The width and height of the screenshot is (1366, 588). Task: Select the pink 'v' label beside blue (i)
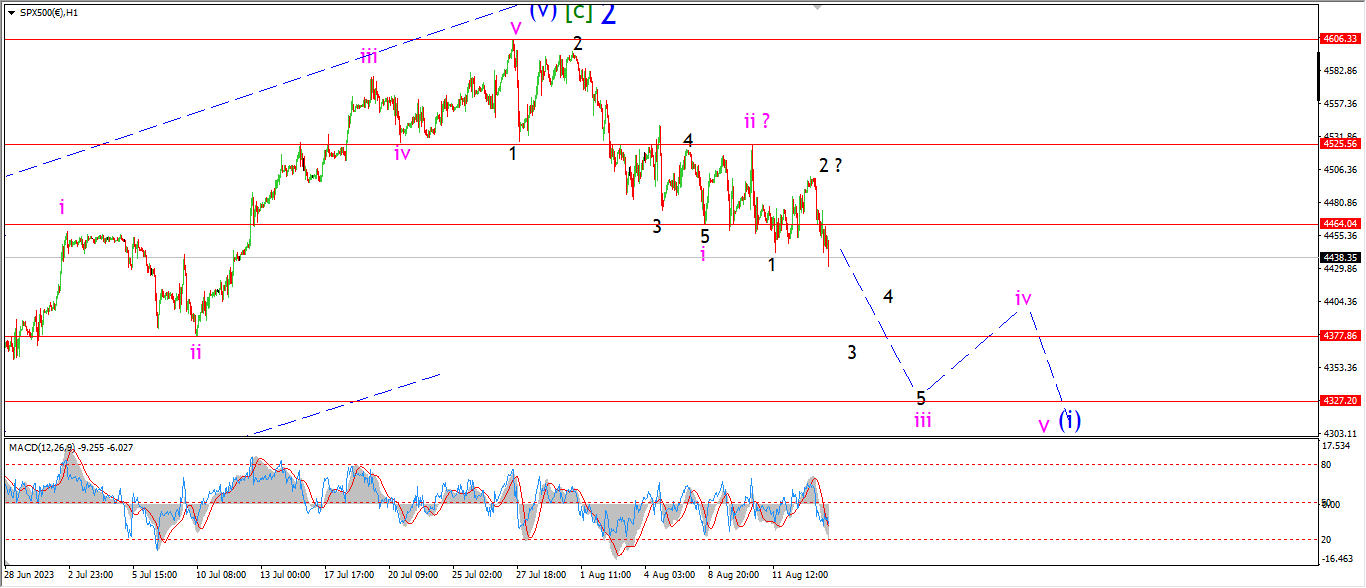[1044, 425]
